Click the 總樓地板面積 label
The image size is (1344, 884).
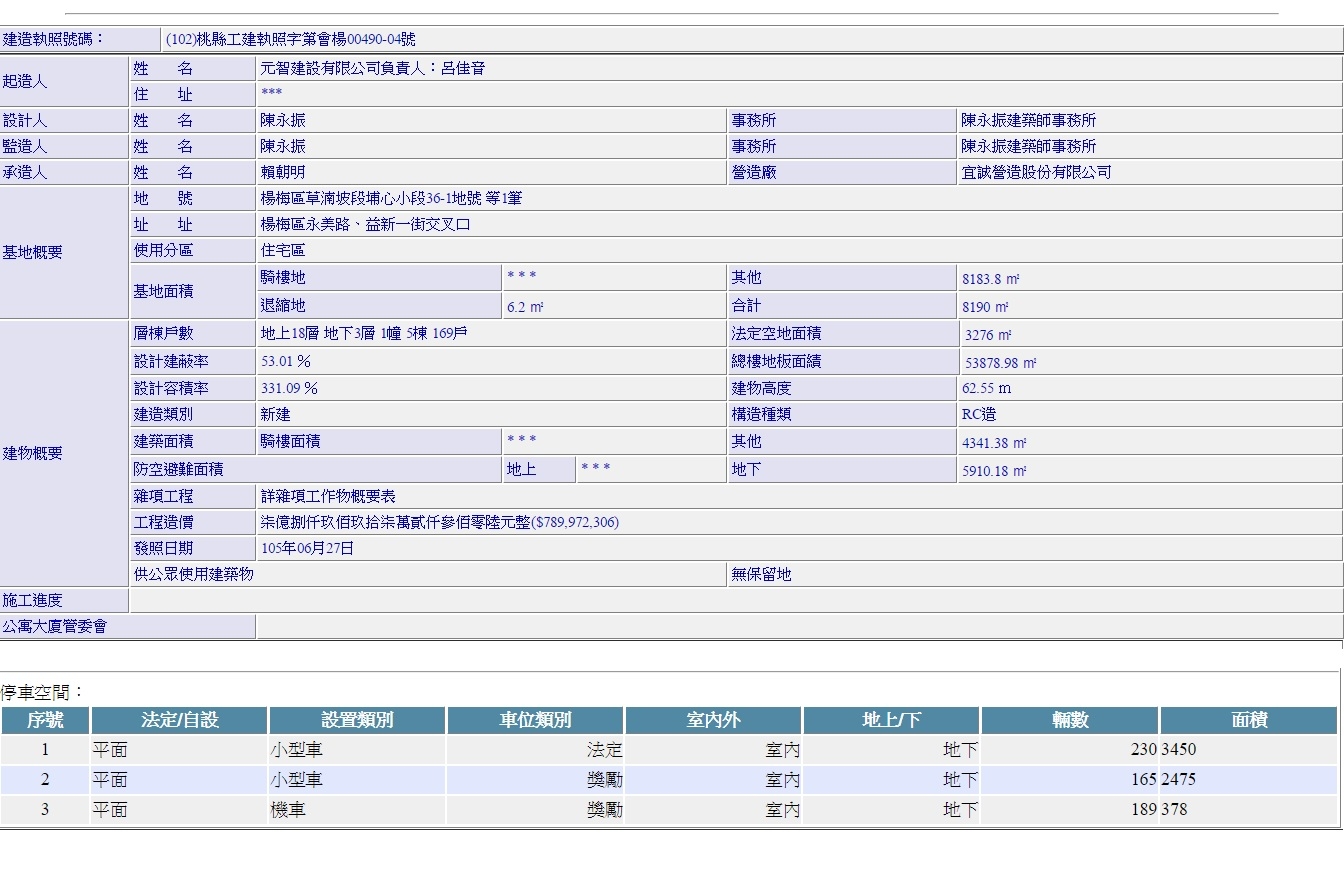click(776, 361)
